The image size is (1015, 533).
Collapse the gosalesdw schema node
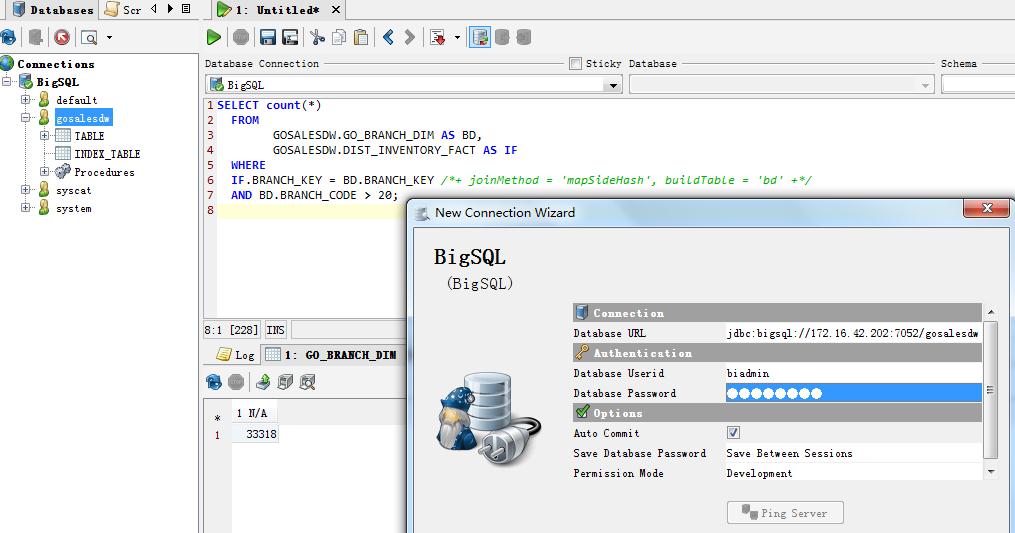(x=25, y=118)
